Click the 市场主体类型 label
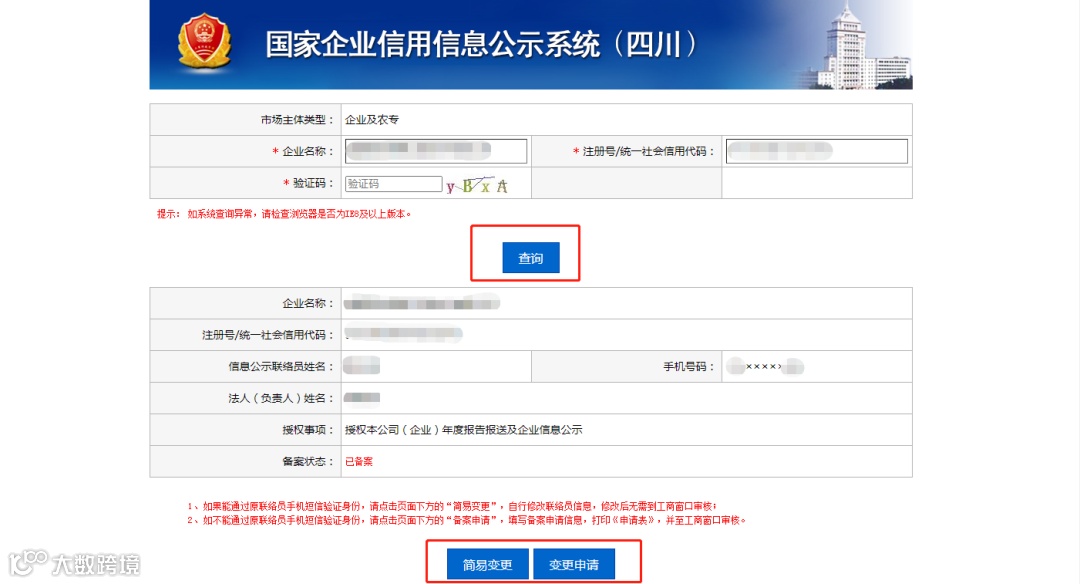The image size is (1080, 584). coord(297,120)
